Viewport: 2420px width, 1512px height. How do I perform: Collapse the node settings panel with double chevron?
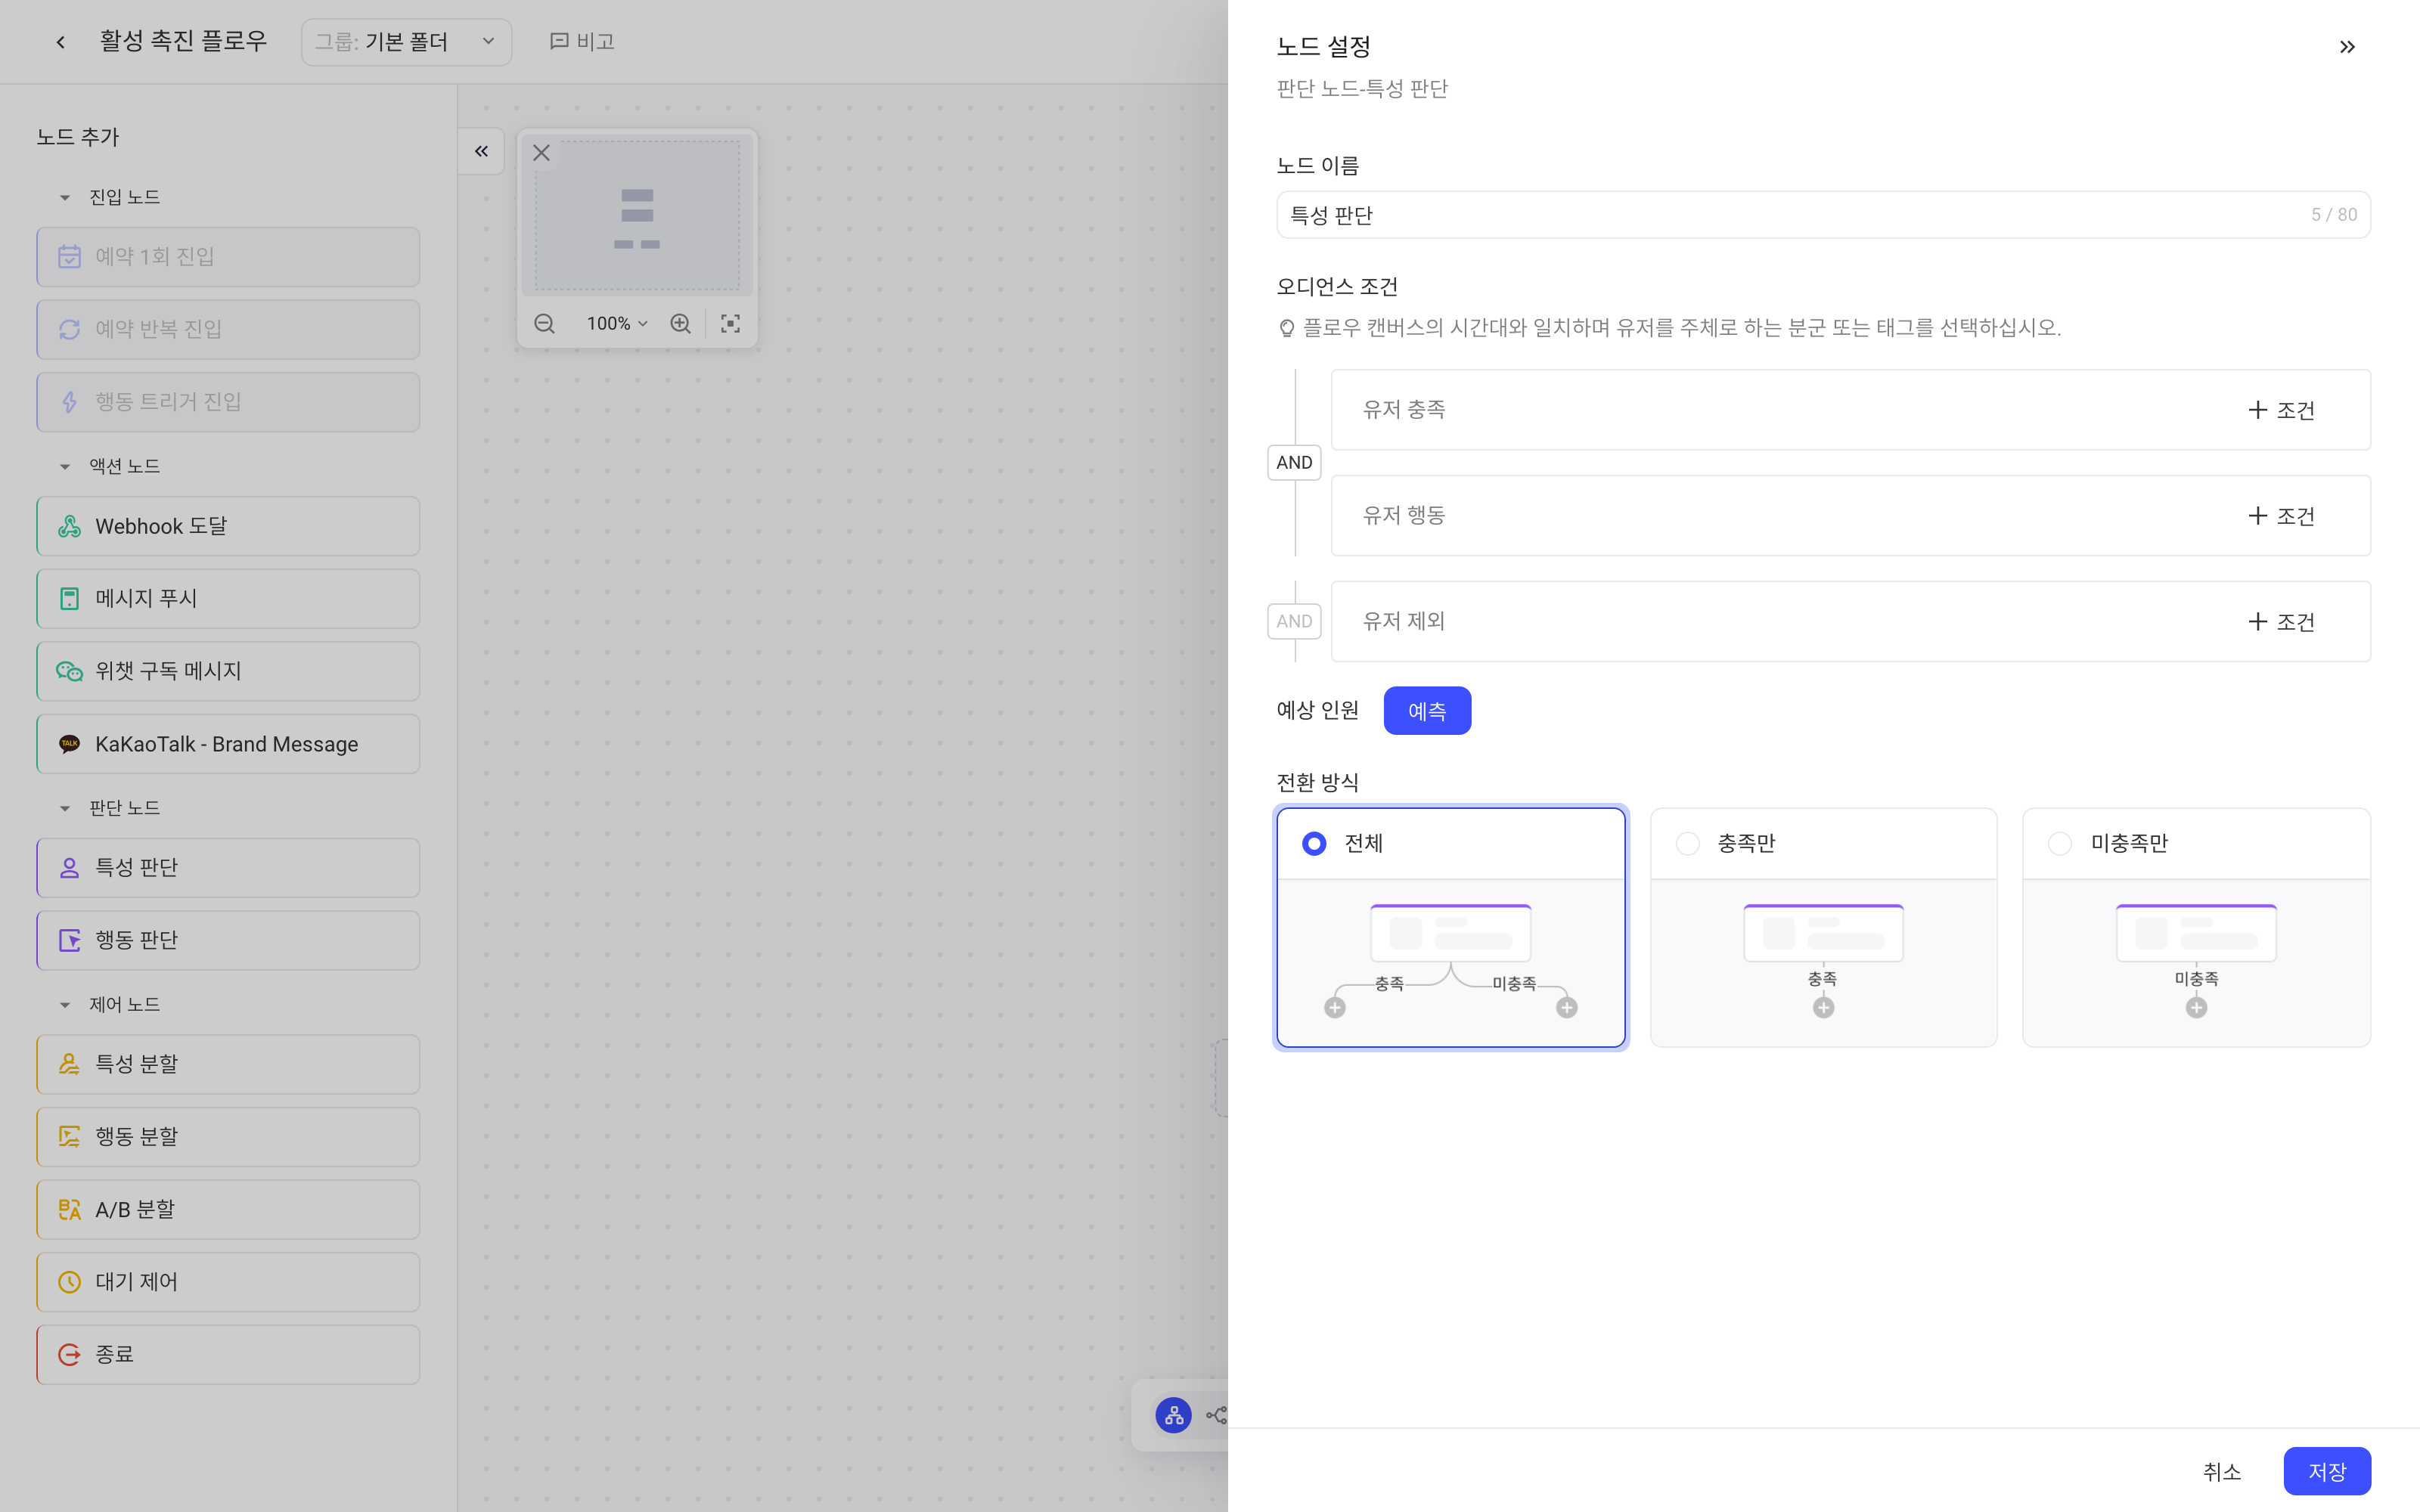pos(2347,47)
